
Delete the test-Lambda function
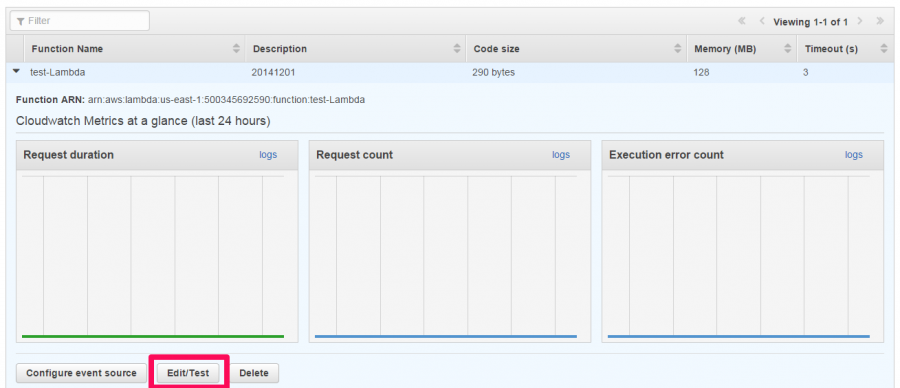point(254,373)
